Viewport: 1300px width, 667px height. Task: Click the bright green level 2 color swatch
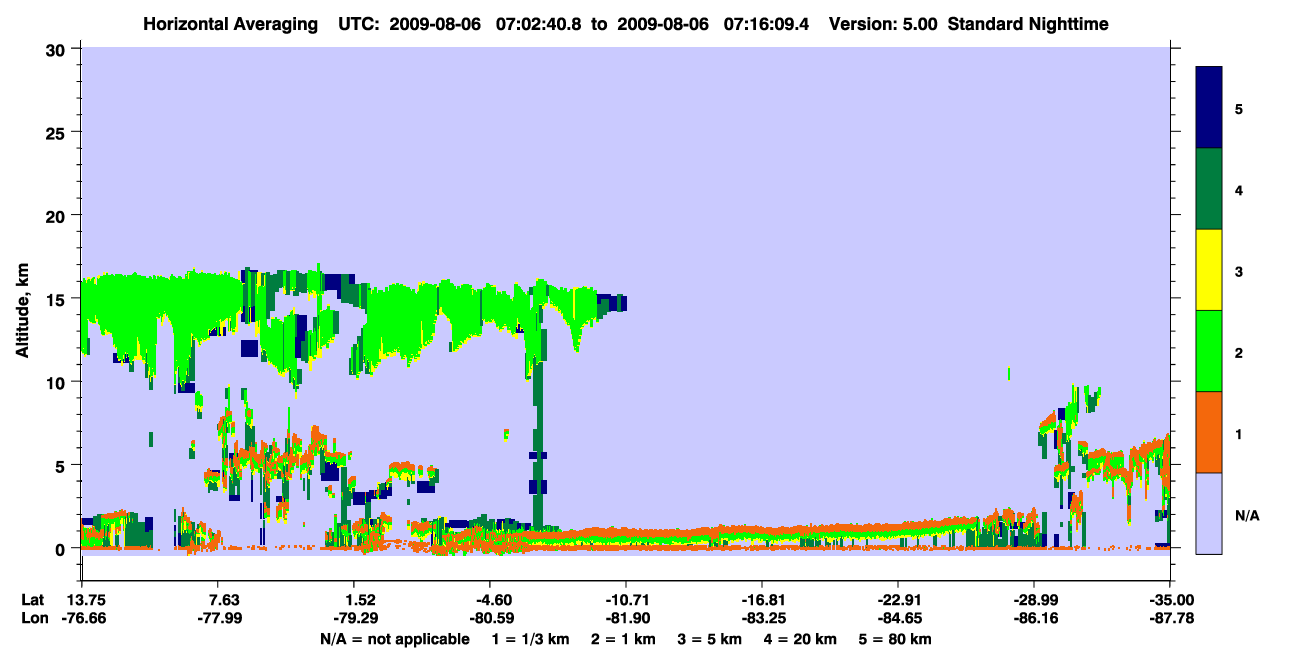[x=1209, y=351]
